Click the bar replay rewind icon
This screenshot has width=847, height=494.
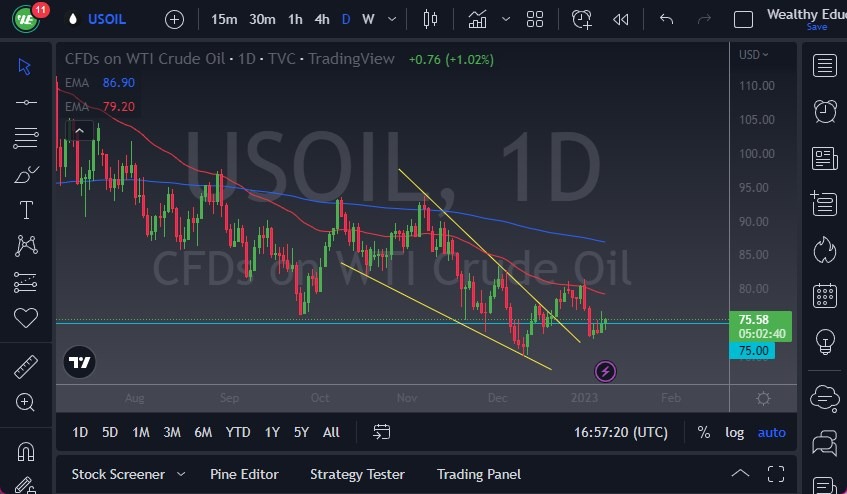click(x=621, y=19)
